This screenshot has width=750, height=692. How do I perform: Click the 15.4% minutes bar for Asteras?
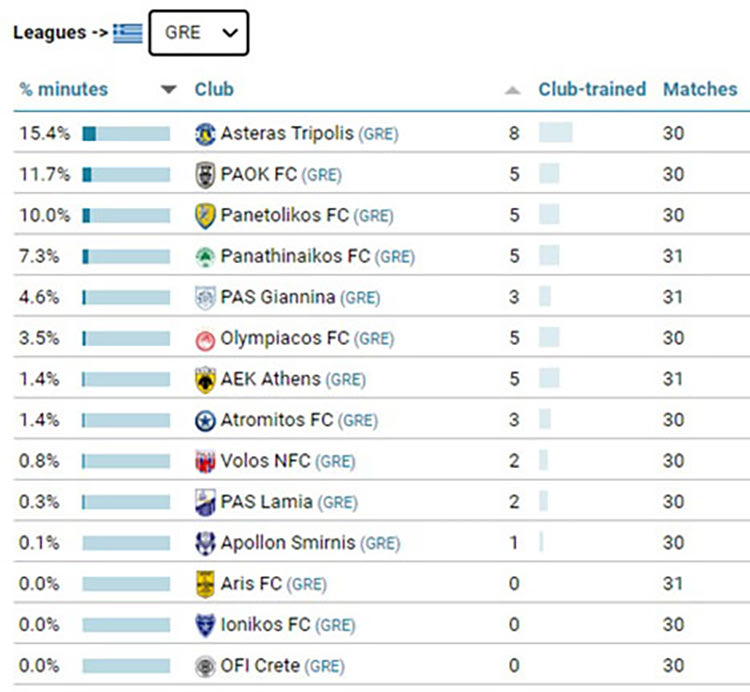click(x=126, y=133)
